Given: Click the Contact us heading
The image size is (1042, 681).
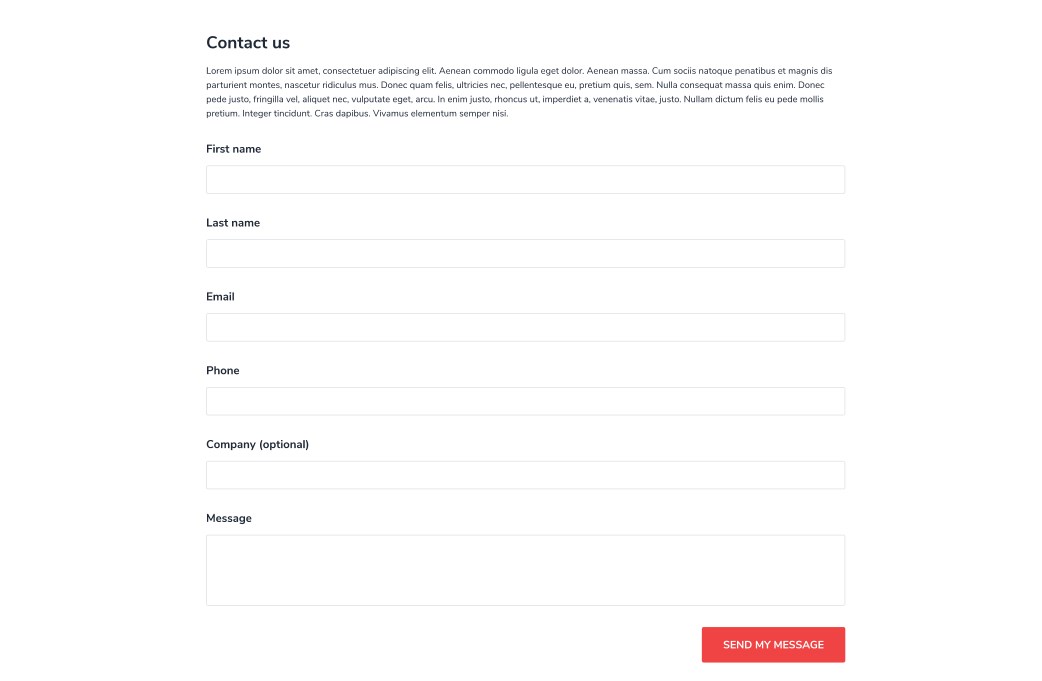Looking at the screenshot, I should click(x=248, y=43).
